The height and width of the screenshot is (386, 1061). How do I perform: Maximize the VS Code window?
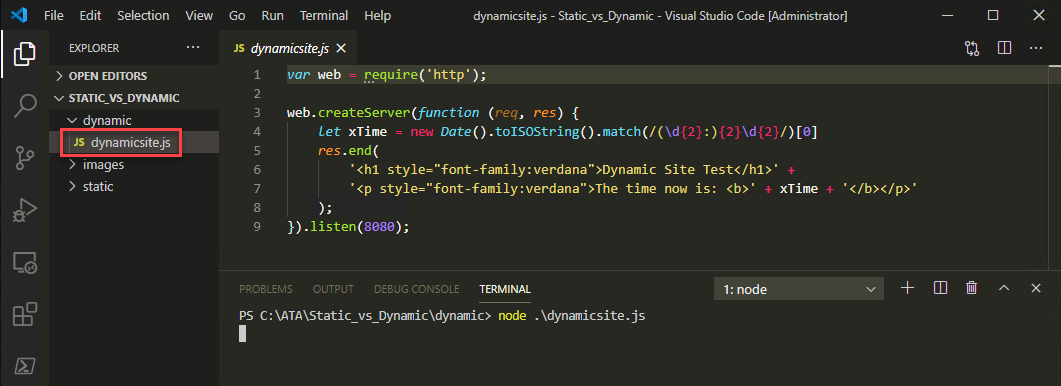(993, 15)
